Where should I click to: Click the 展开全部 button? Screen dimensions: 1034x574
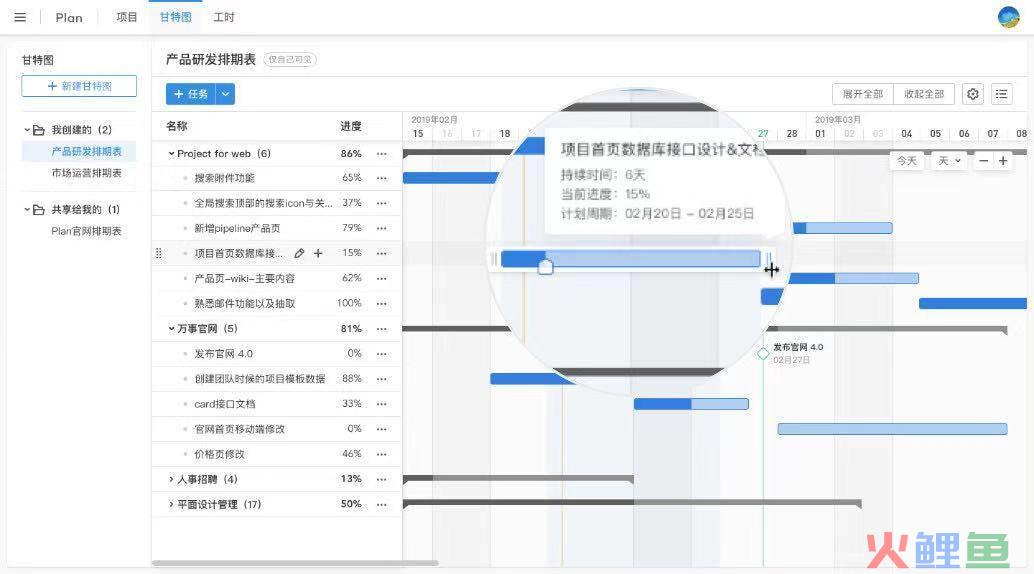(863, 94)
